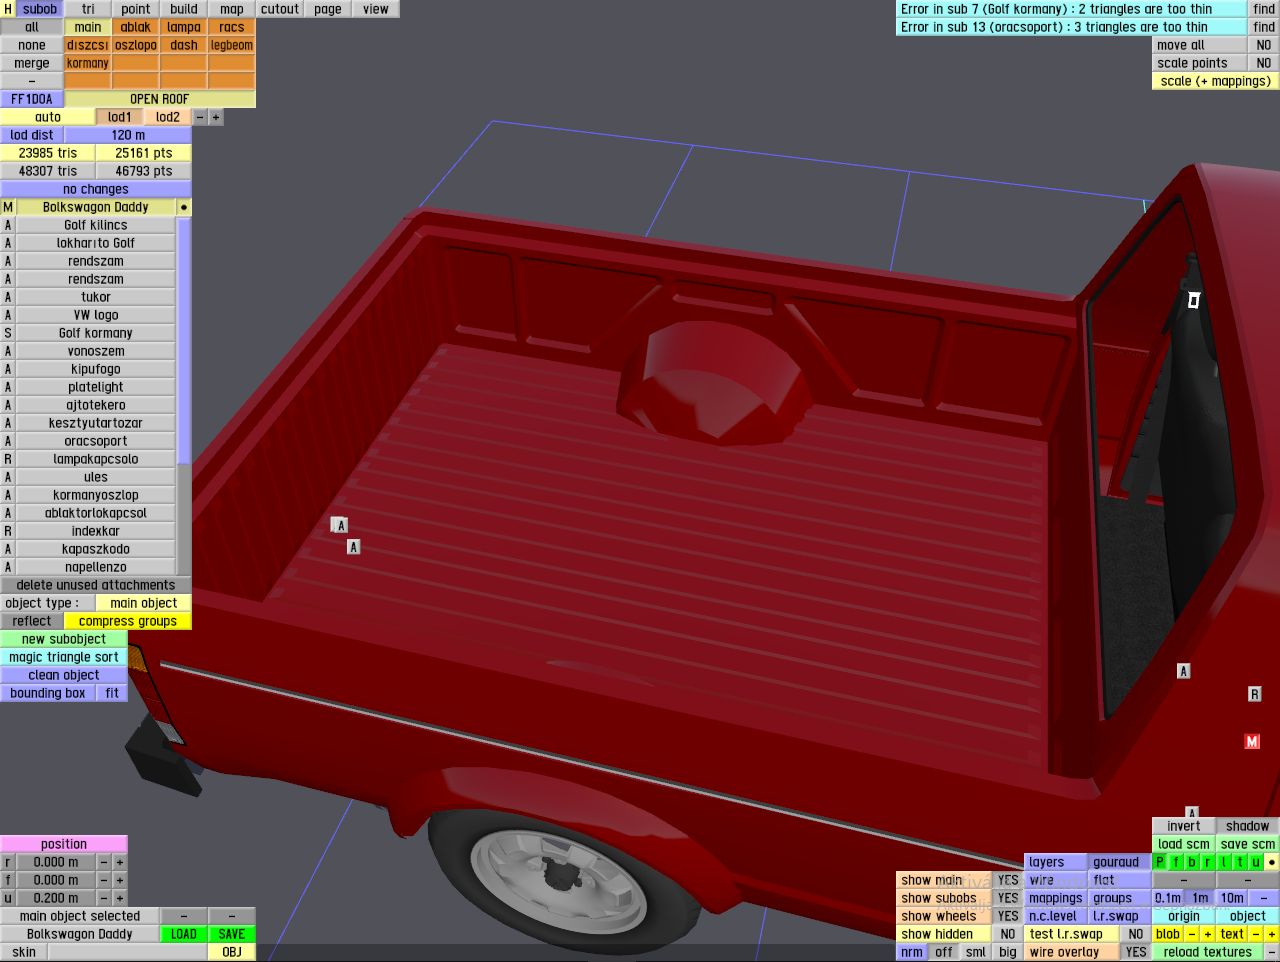Select the 0.1m step size
Viewport: 1280px width, 962px height.
pyautogui.click(x=1168, y=898)
